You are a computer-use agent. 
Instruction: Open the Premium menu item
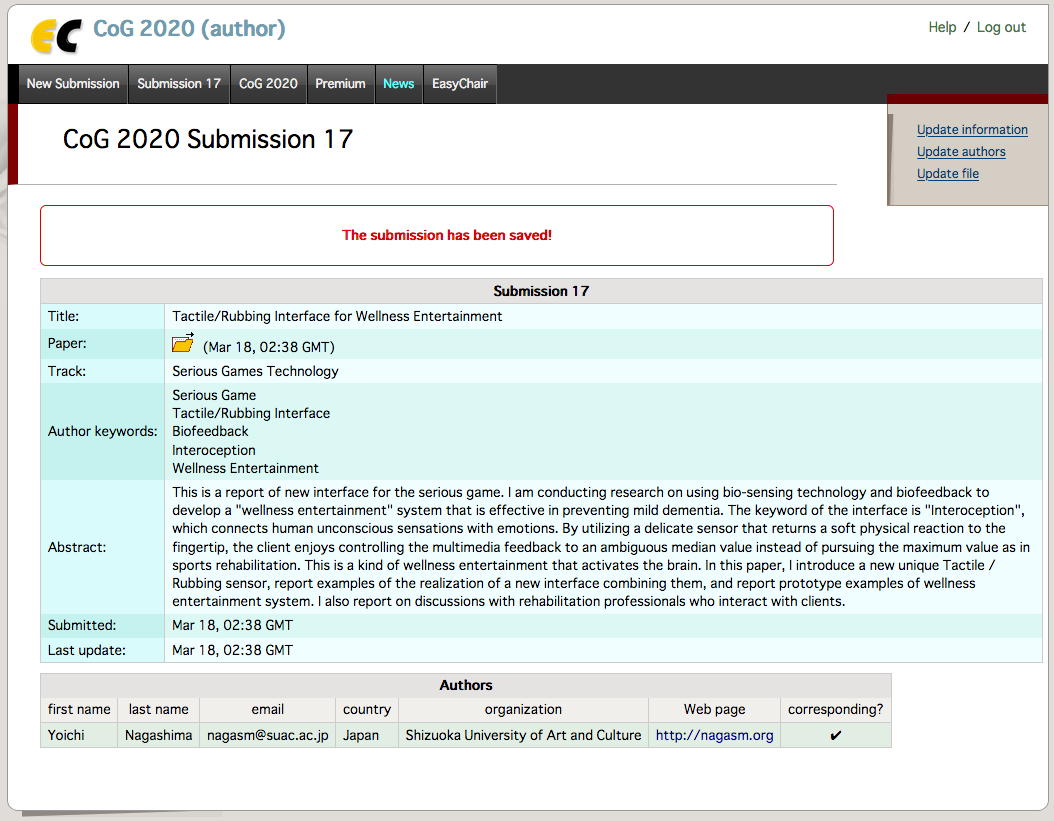pos(340,84)
